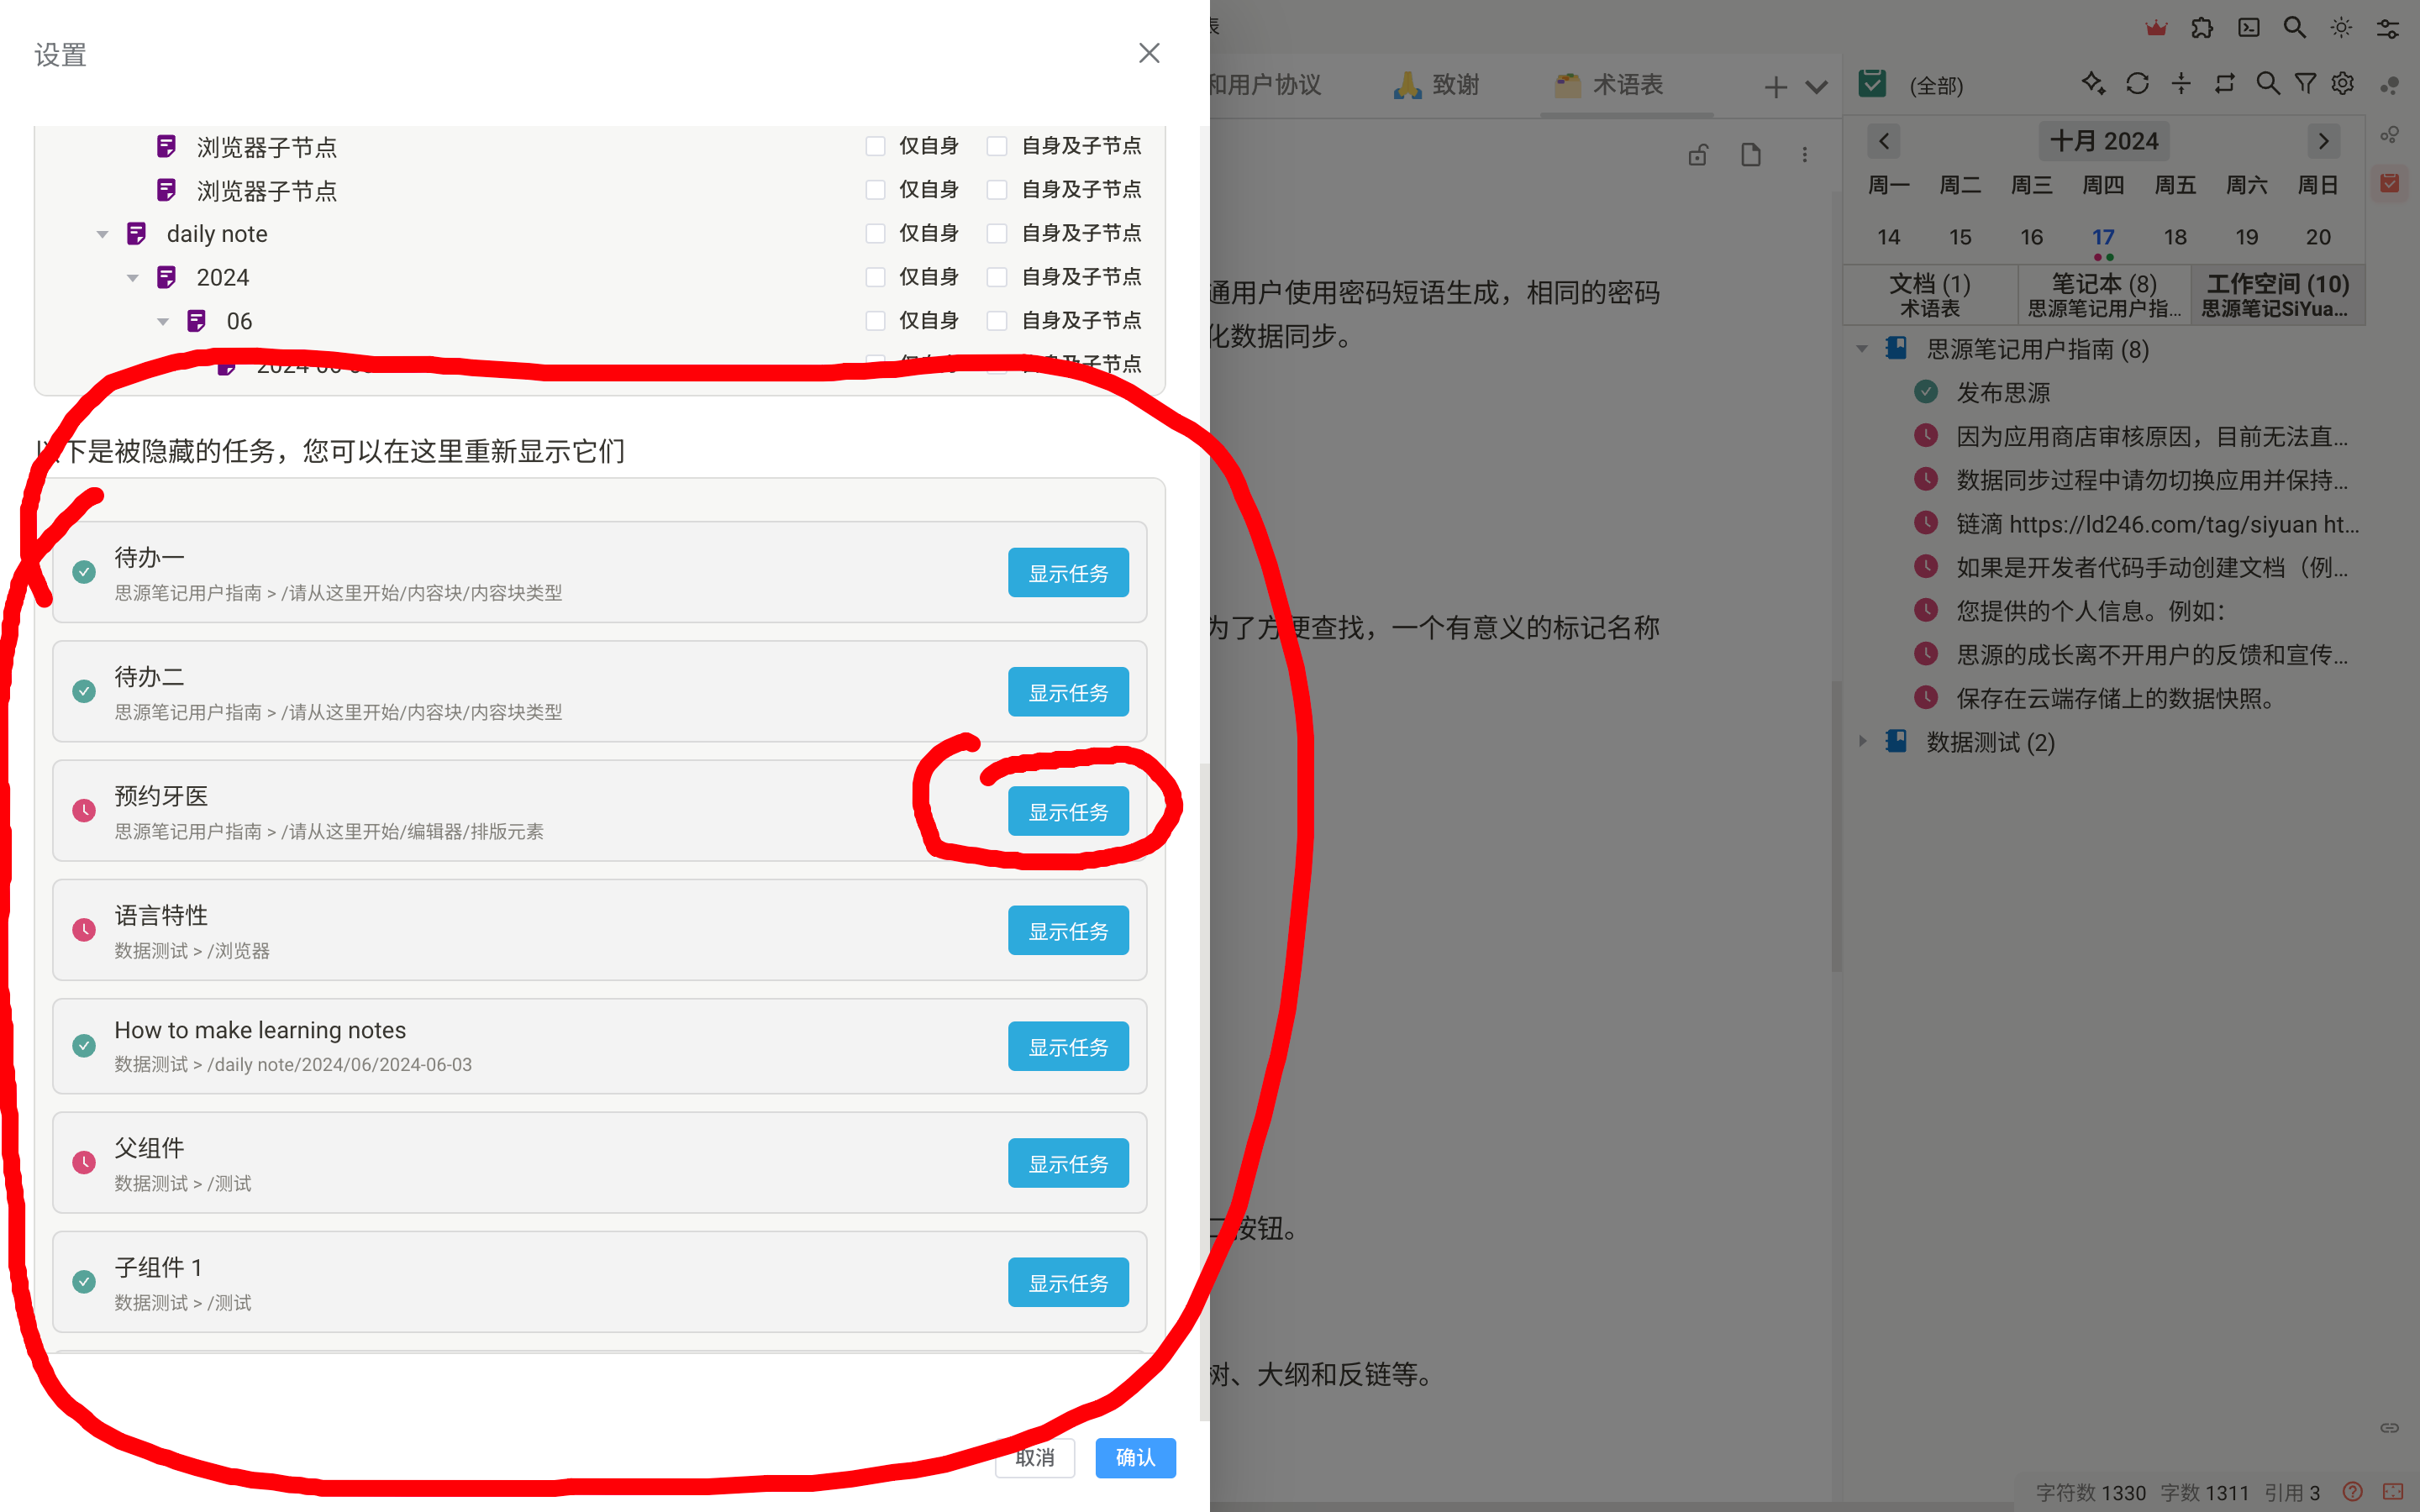
Task: Open the terminal command panel icon
Action: coord(2248,28)
